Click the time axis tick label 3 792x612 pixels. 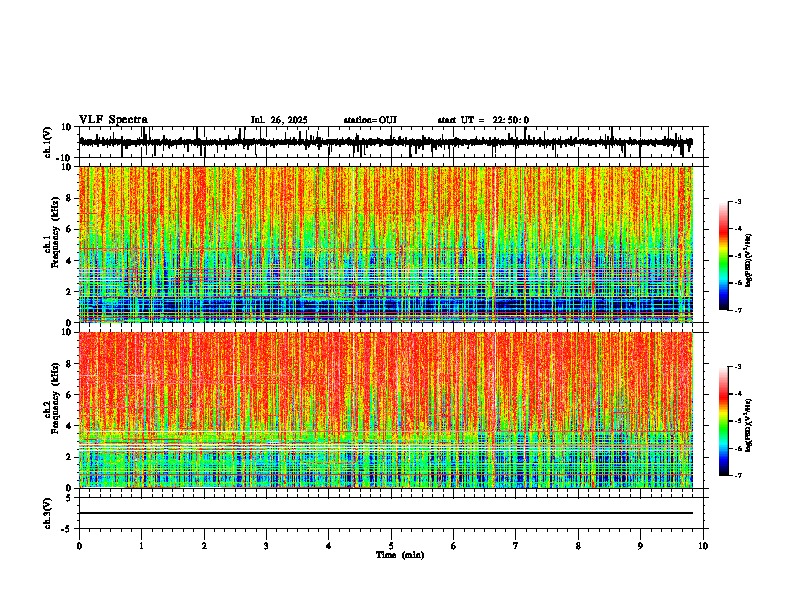coord(266,546)
